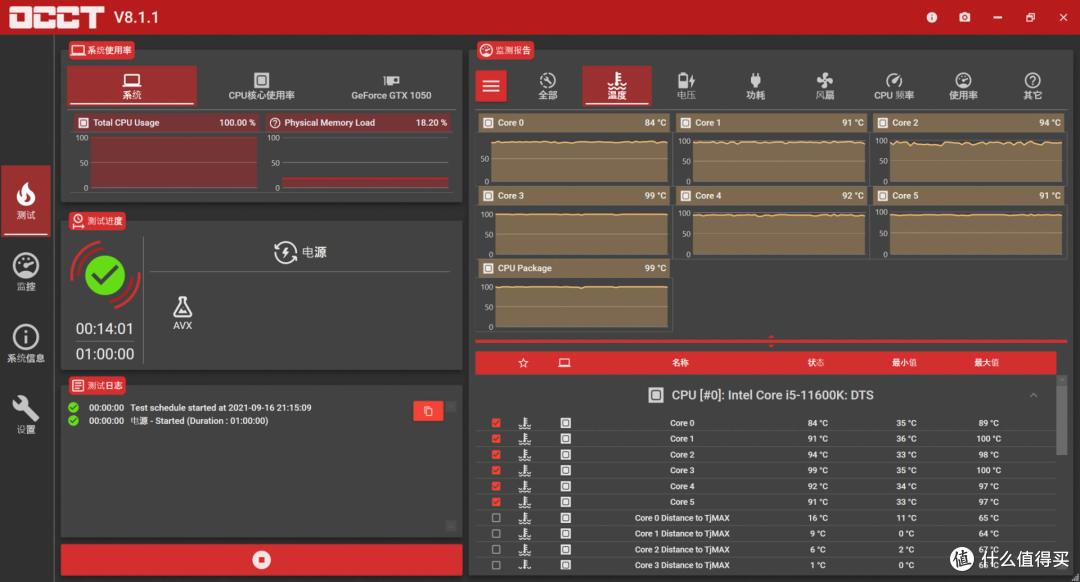Uncheck the Core 2 graph checkbox

(x=496, y=455)
